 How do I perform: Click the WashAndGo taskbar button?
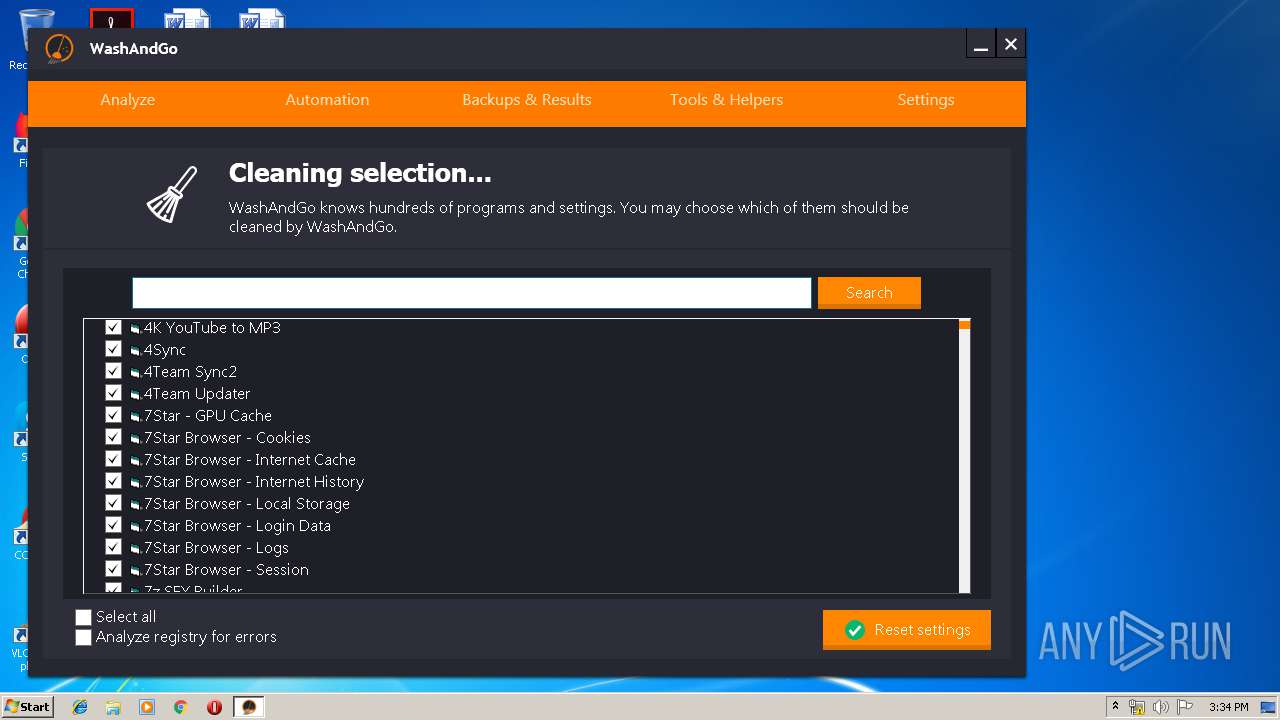[249, 707]
